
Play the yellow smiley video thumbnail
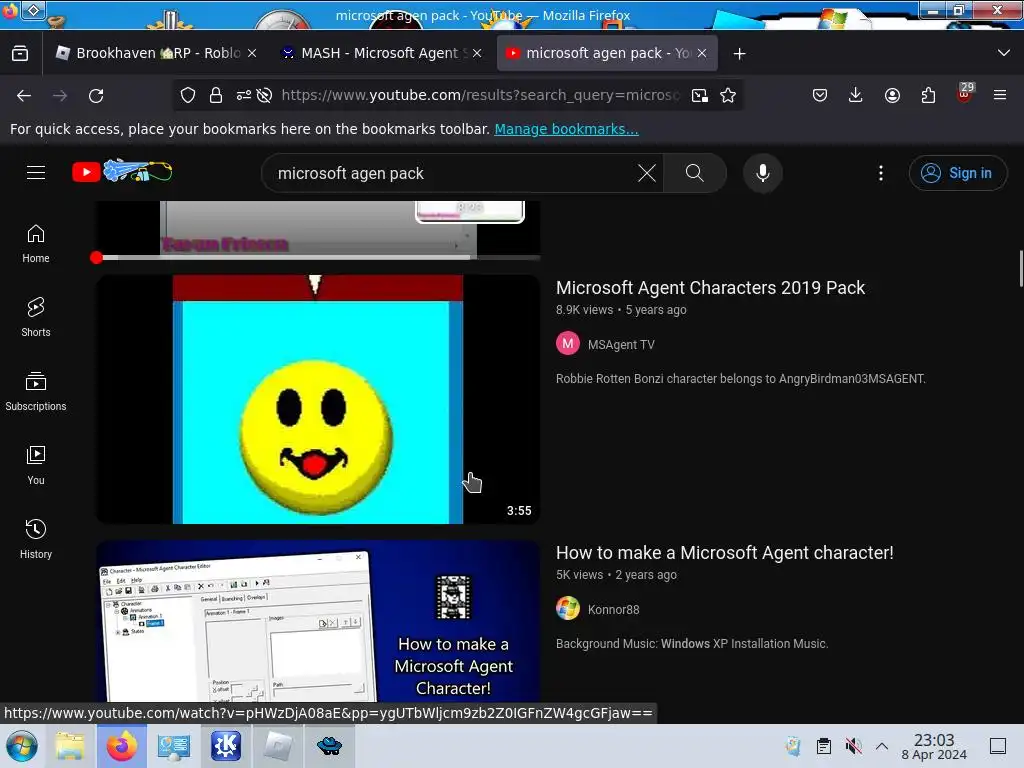[318, 399]
